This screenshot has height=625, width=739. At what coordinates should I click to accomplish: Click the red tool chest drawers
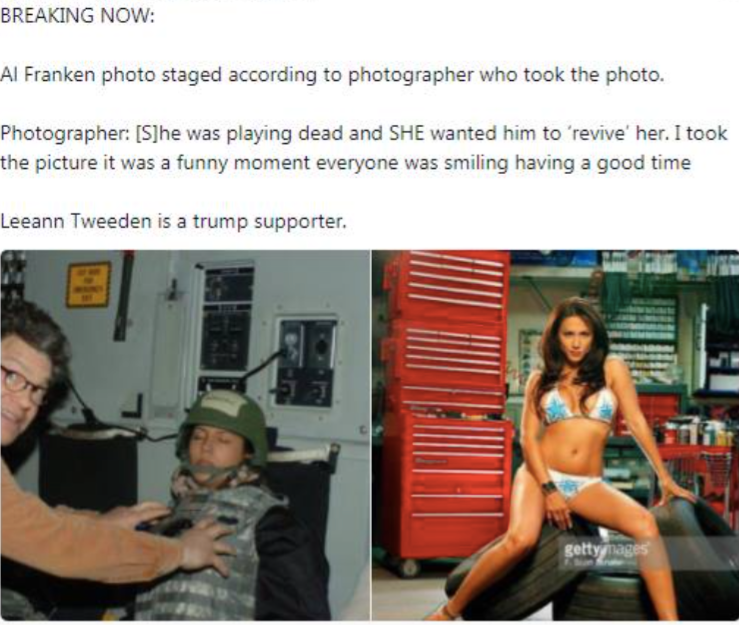[445, 405]
